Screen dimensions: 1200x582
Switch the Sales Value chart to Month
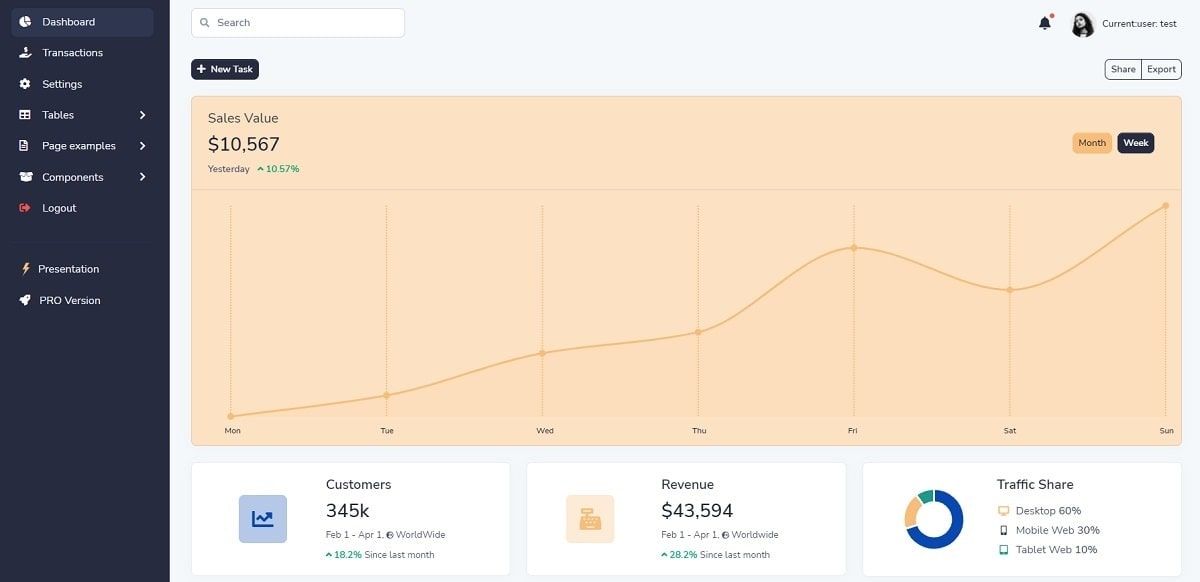click(1092, 142)
